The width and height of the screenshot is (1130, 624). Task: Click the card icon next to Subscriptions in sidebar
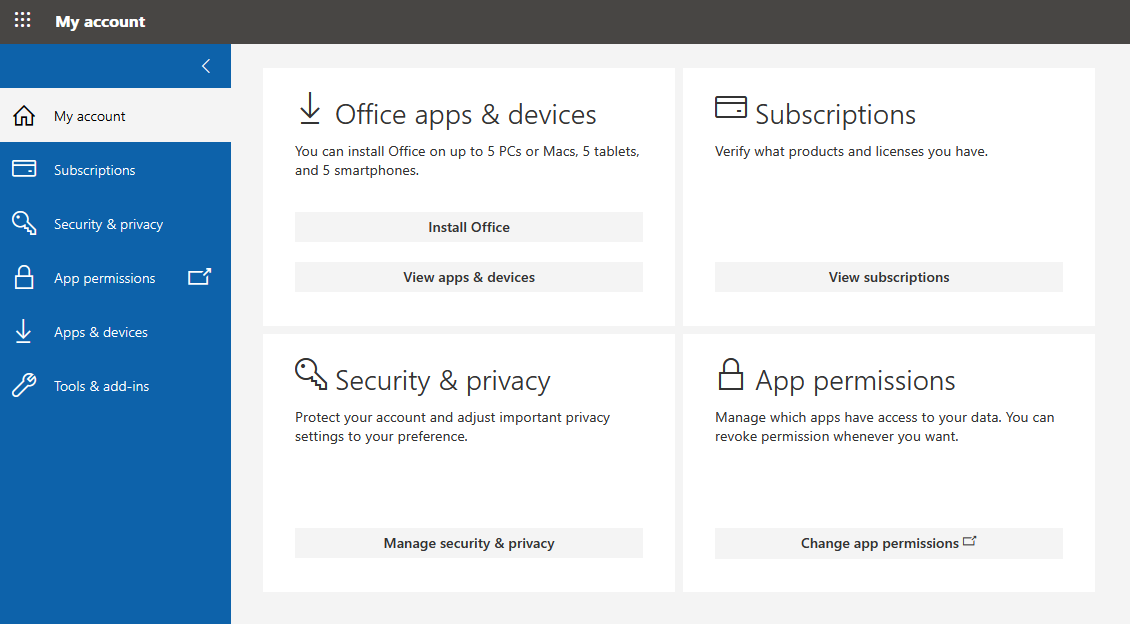tap(24, 169)
